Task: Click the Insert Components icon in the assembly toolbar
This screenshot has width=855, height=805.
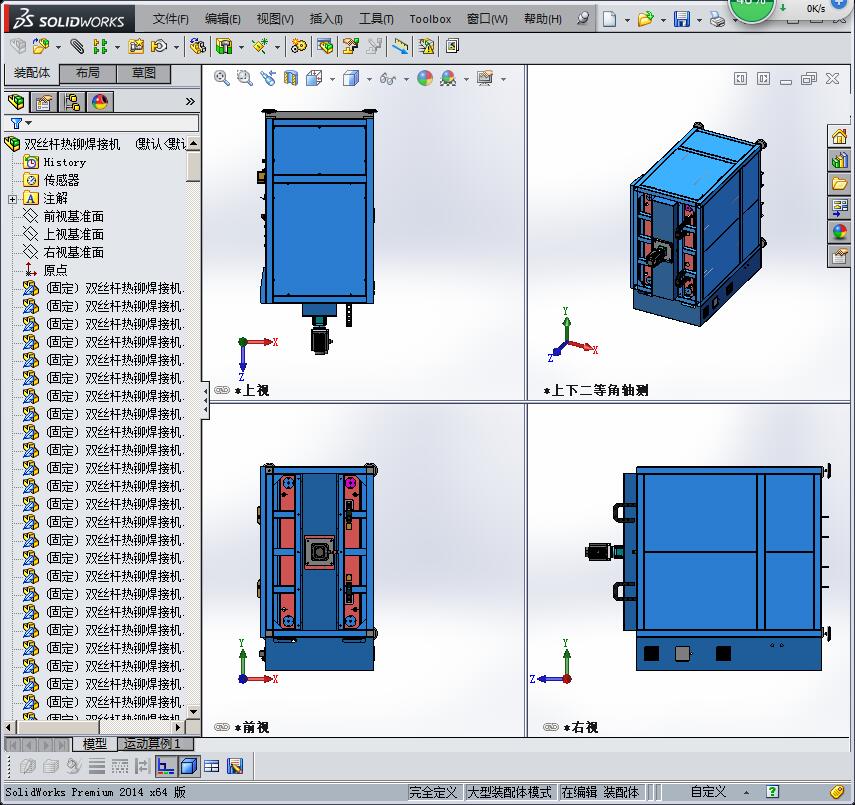Action: click(x=40, y=47)
